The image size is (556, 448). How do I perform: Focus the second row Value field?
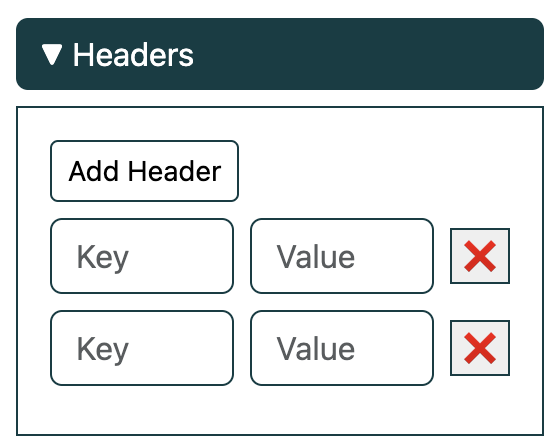point(342,348)
